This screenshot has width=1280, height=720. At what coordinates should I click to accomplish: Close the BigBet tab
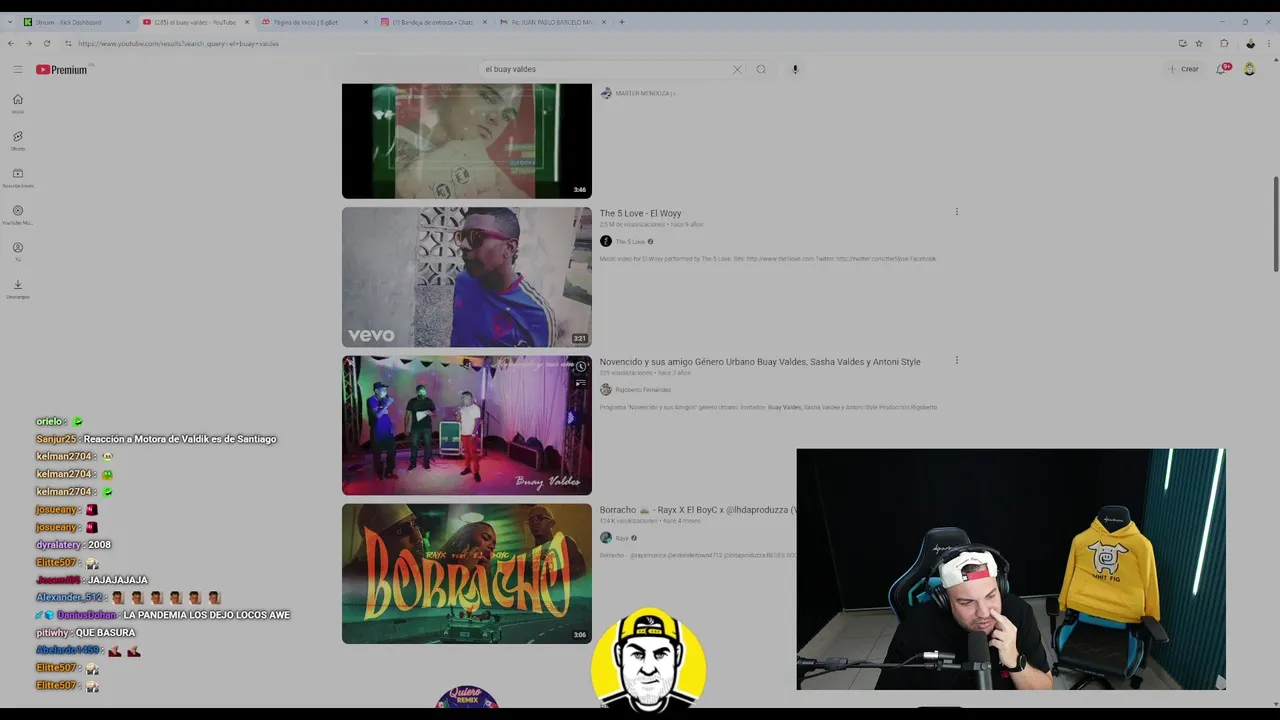(x=366, y=22)
